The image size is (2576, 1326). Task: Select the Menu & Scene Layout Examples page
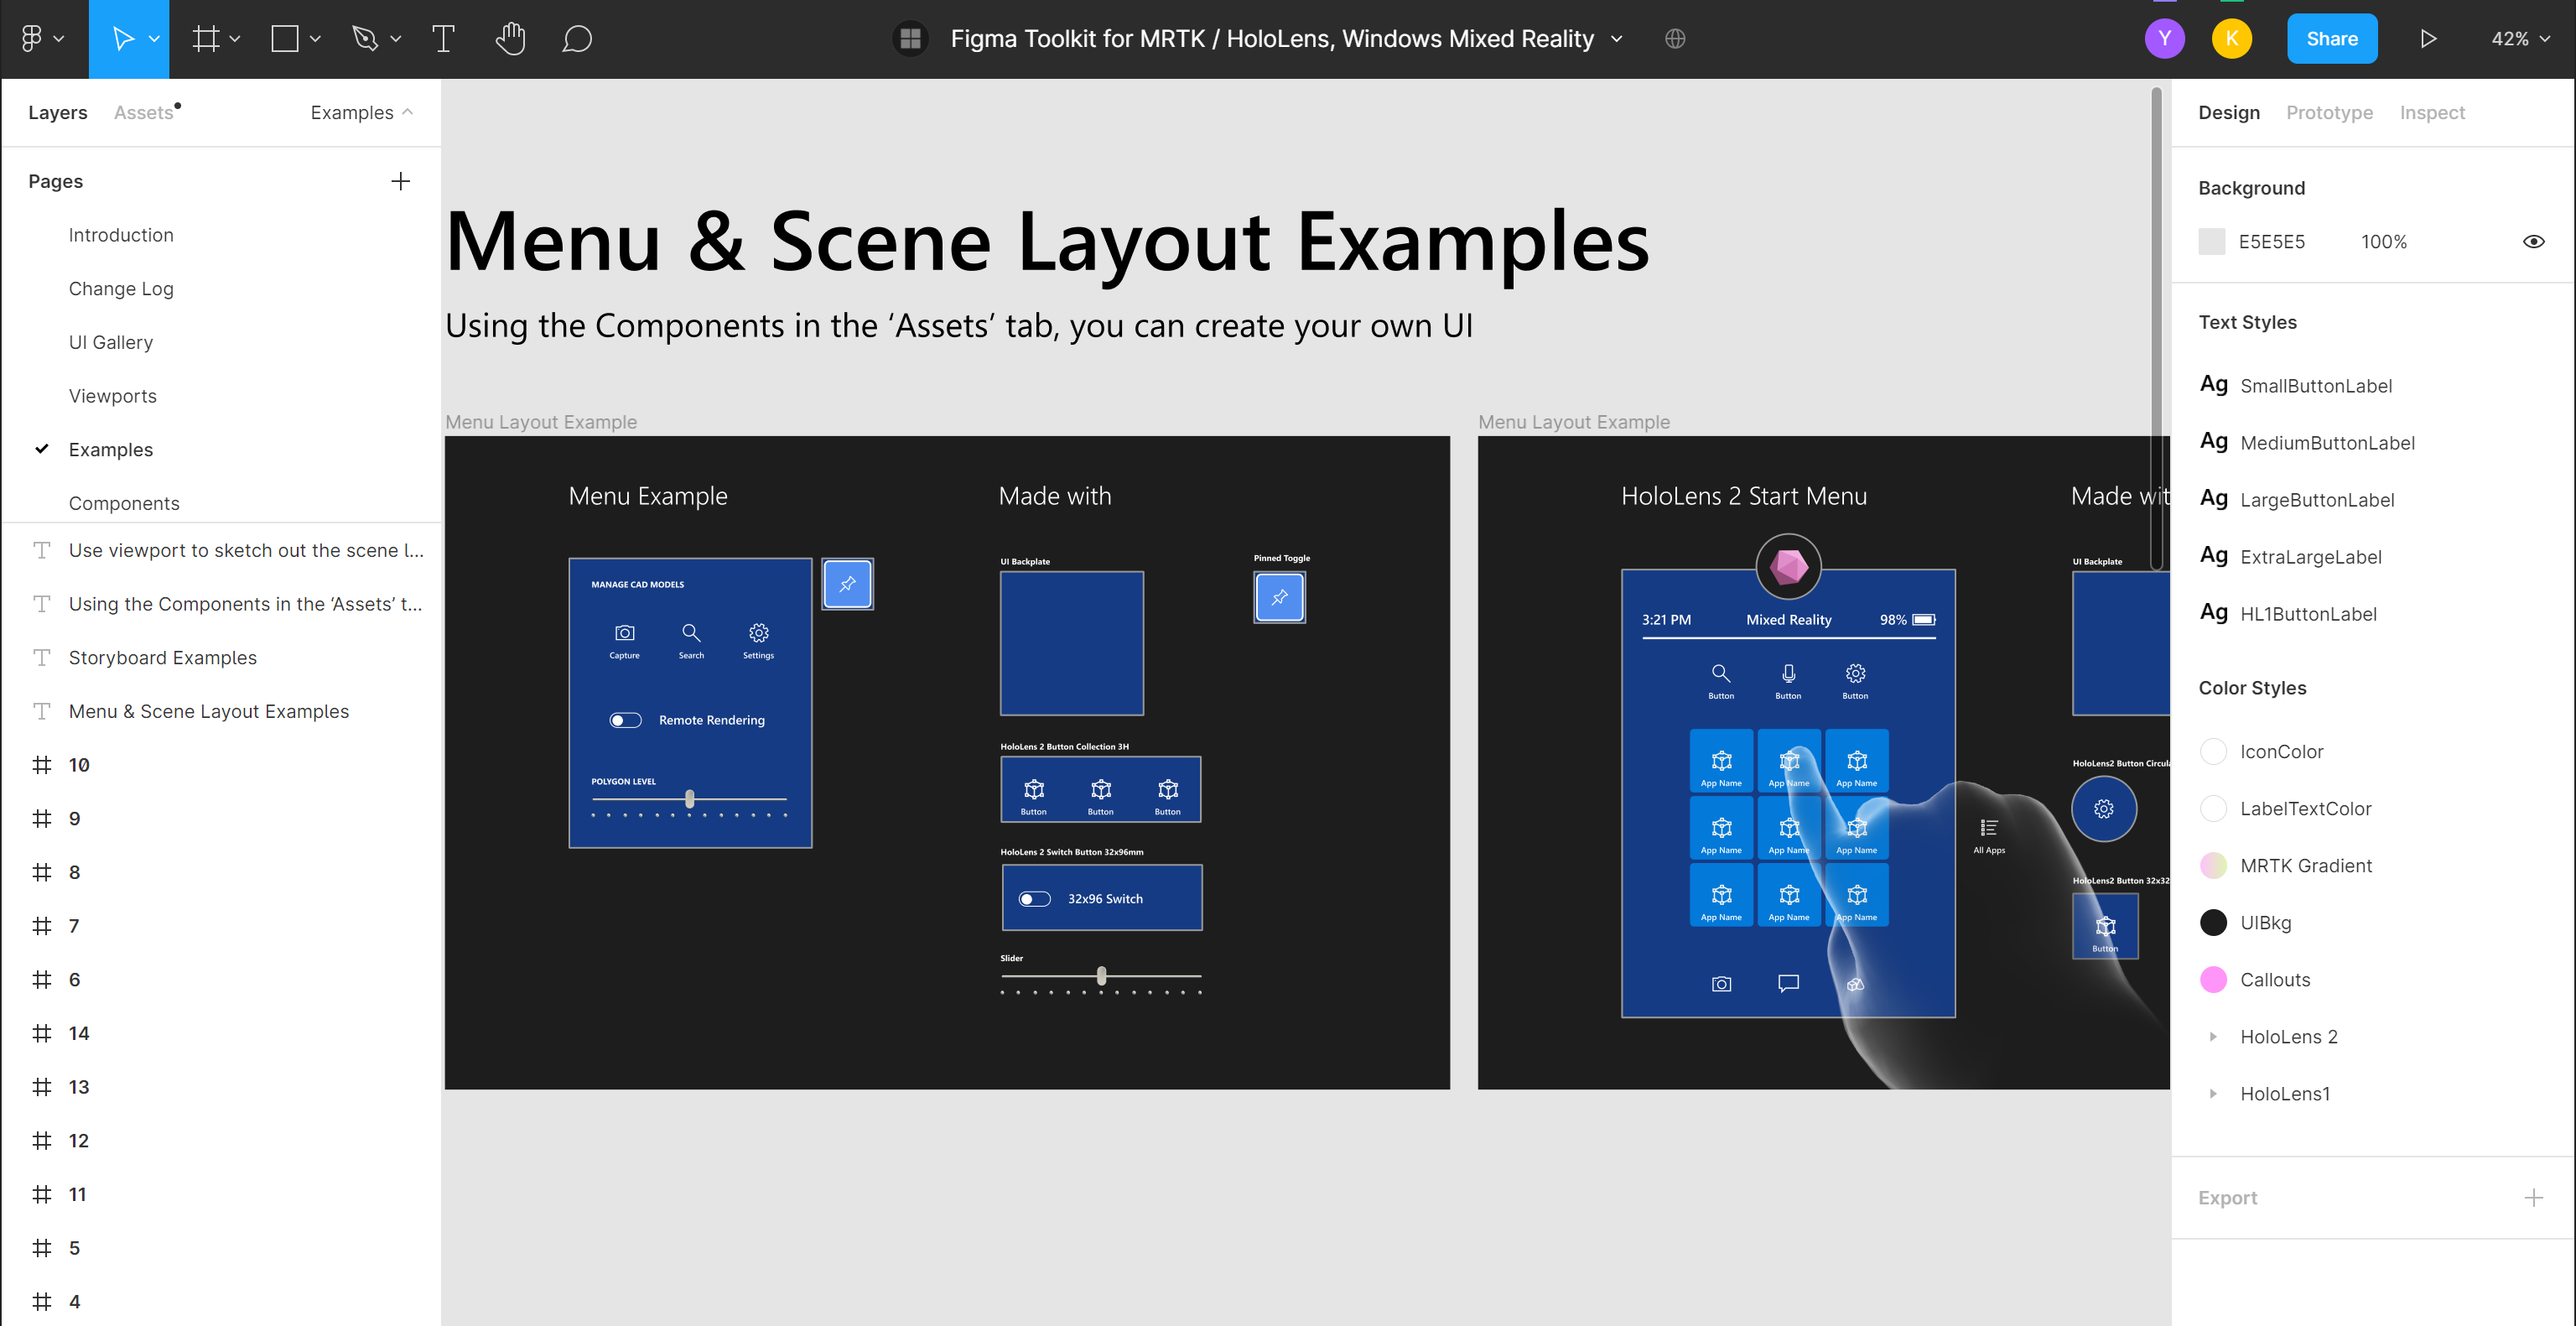click(208, 709)
